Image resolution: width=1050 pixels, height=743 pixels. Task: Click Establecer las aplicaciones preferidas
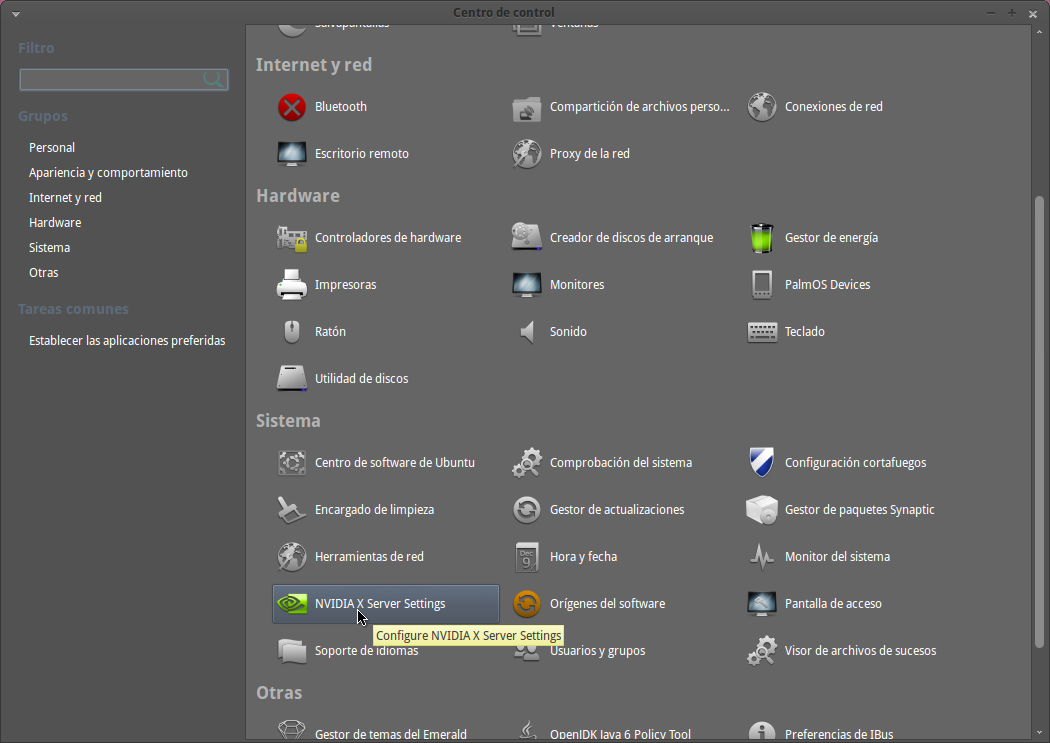(x=127, y=340)
